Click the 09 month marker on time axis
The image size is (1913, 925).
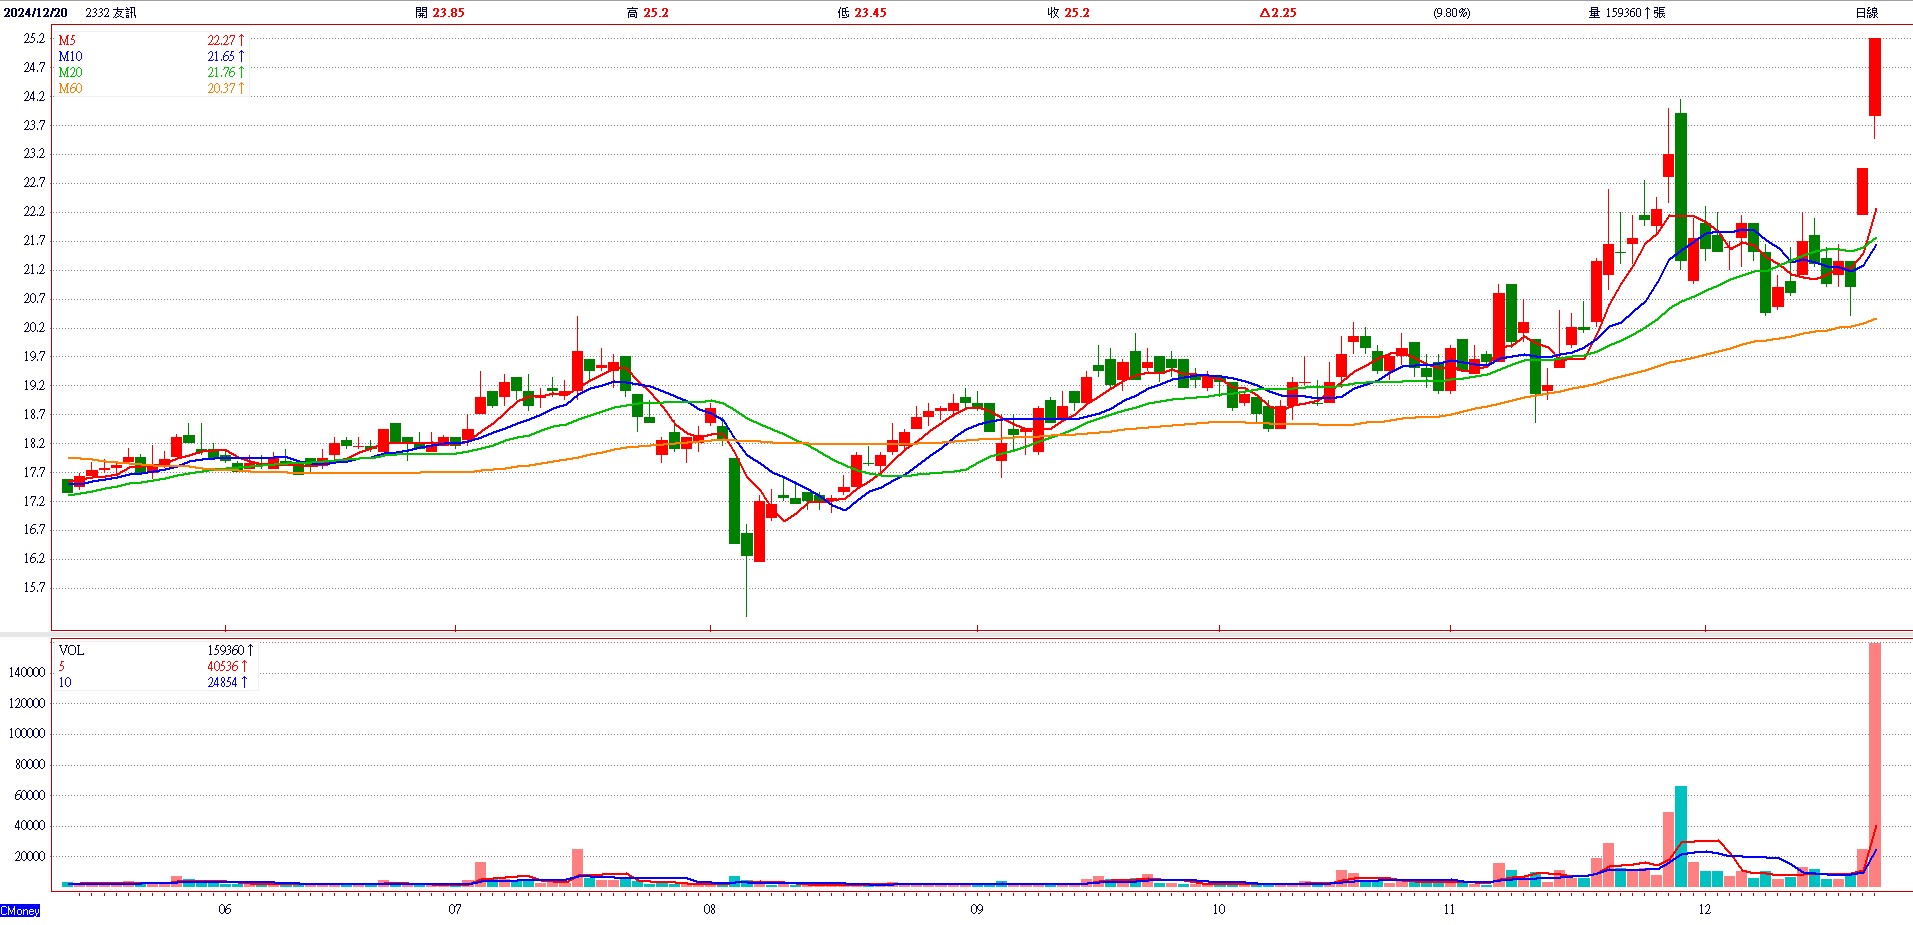click(976, 910)
